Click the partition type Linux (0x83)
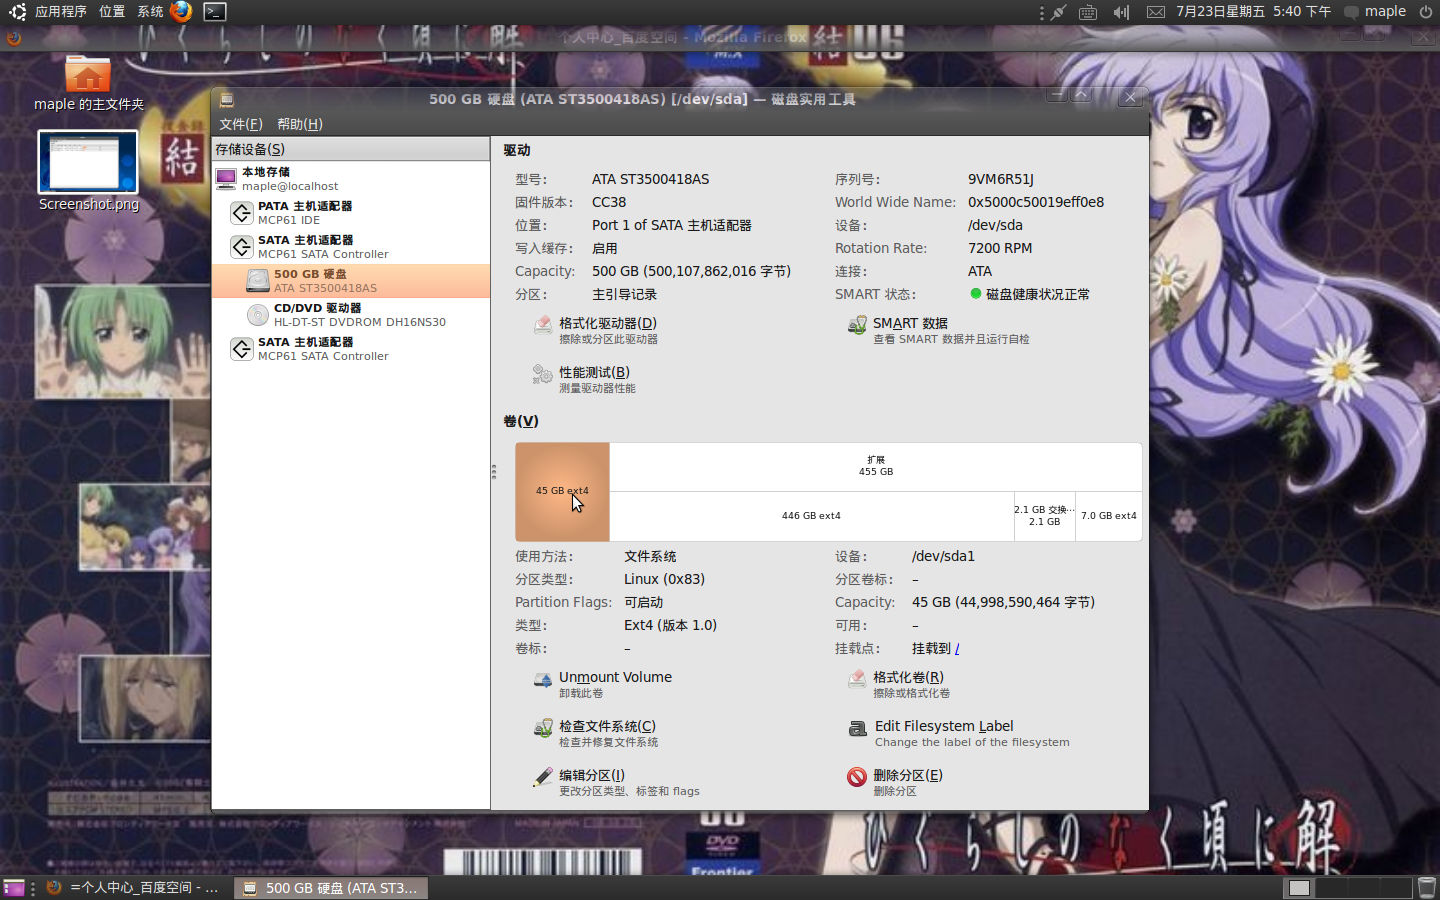 click(x=665, y=580)
